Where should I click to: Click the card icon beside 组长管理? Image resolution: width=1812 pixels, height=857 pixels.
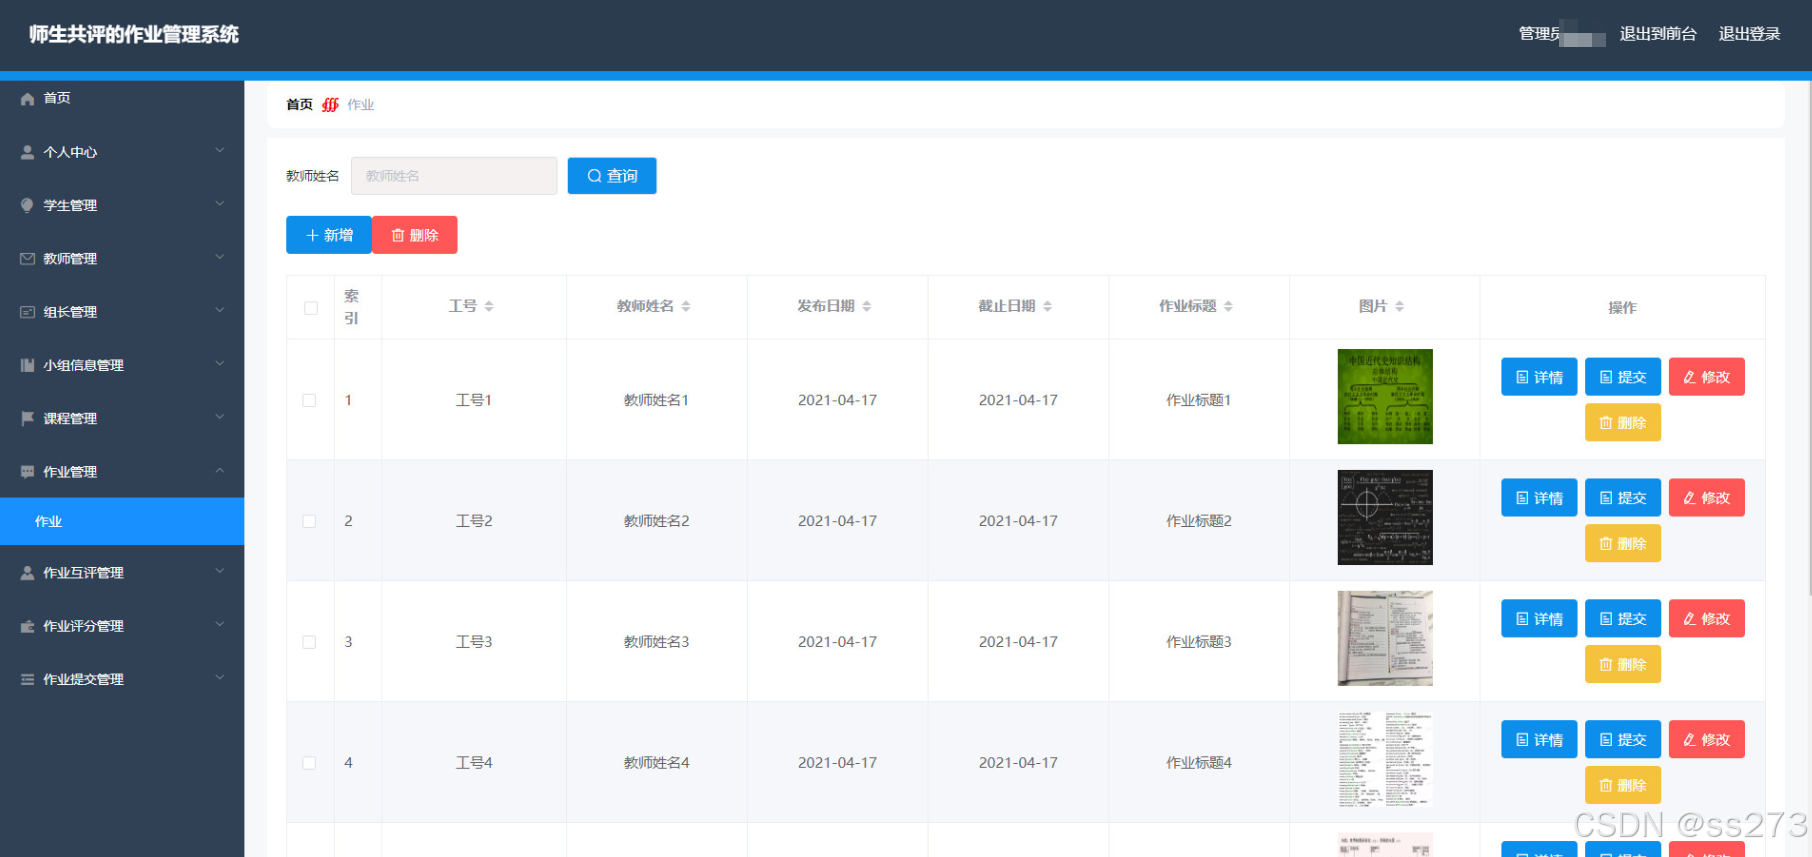[27, 312]
